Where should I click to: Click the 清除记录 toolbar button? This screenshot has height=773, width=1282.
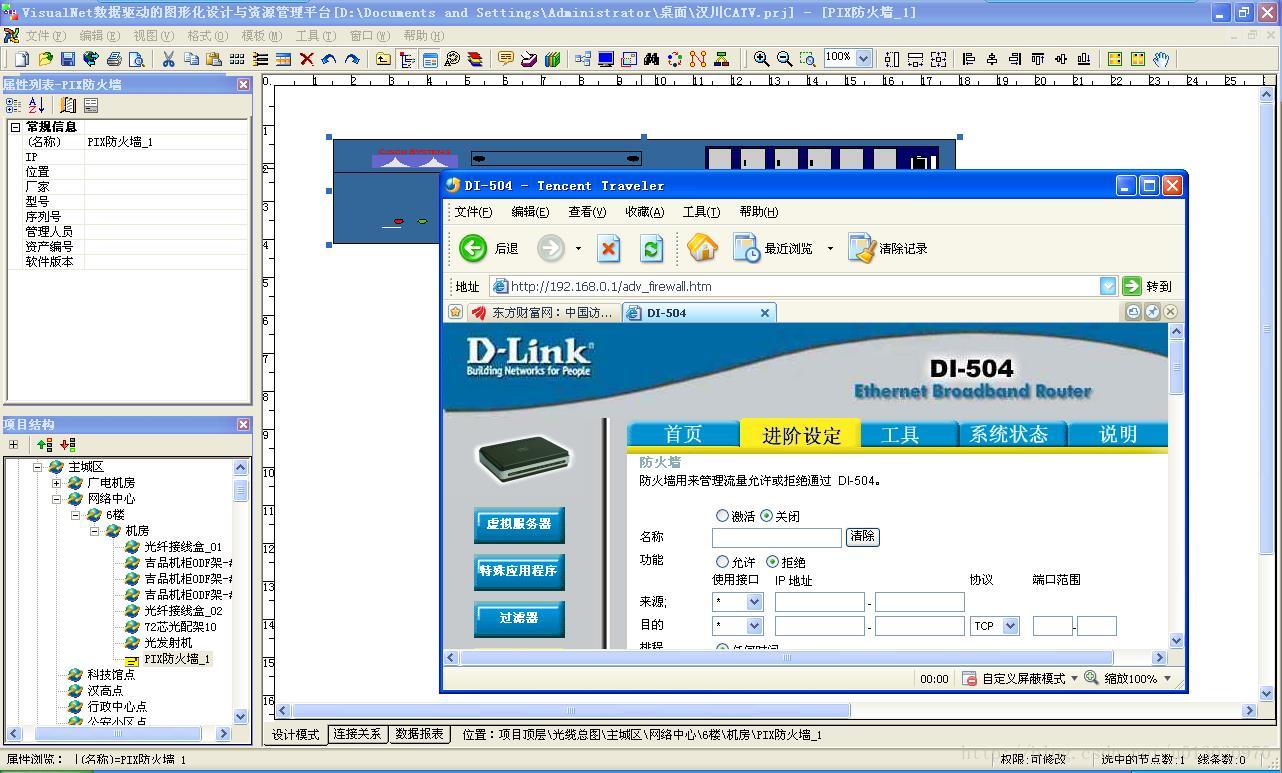888,248
